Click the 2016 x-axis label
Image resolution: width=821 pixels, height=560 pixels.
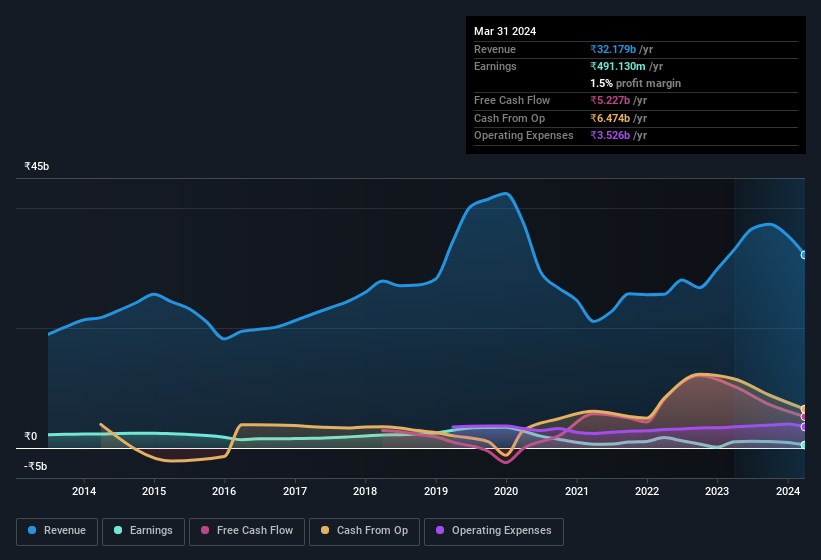224,491
